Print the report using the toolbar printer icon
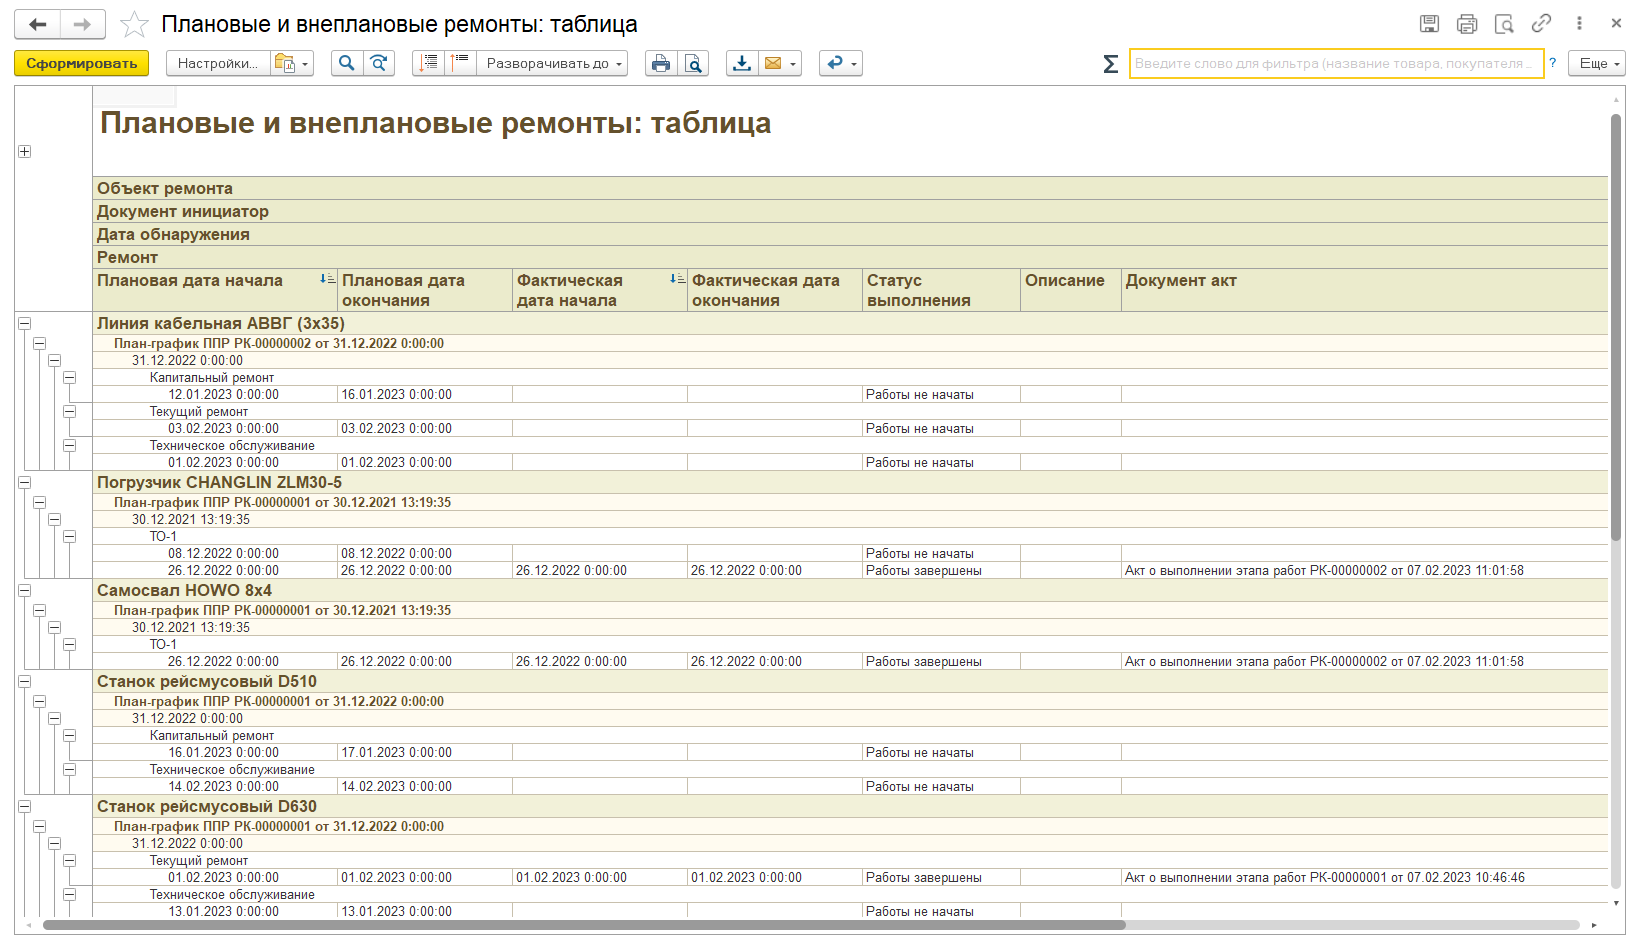Screen dimensions: 1635x943 point(661,63)
